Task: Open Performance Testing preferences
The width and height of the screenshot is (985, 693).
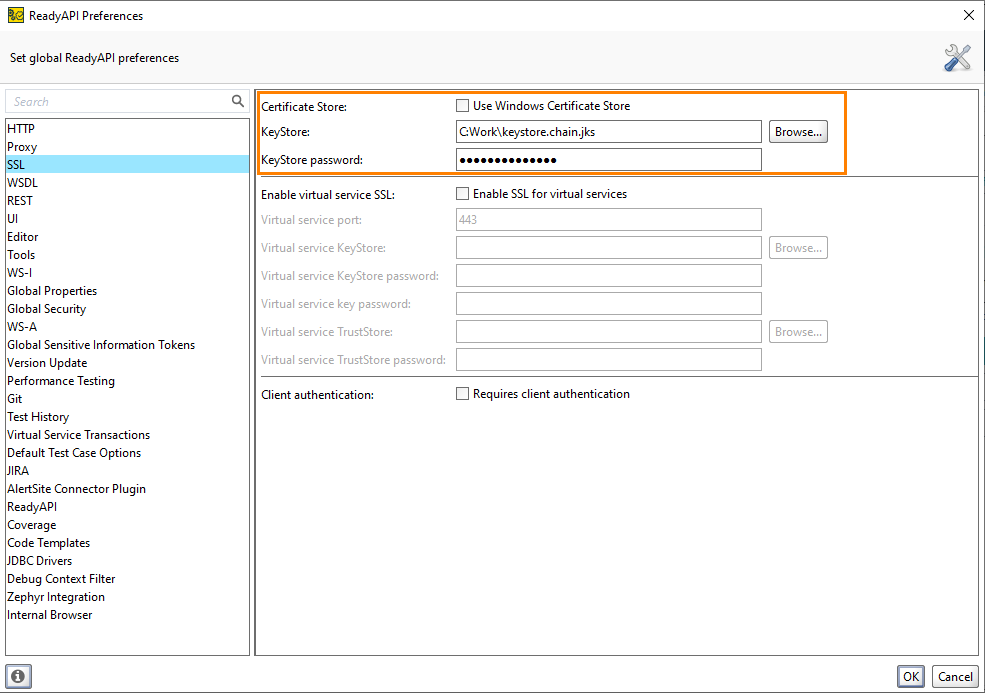Action: [x=127, y=381]
